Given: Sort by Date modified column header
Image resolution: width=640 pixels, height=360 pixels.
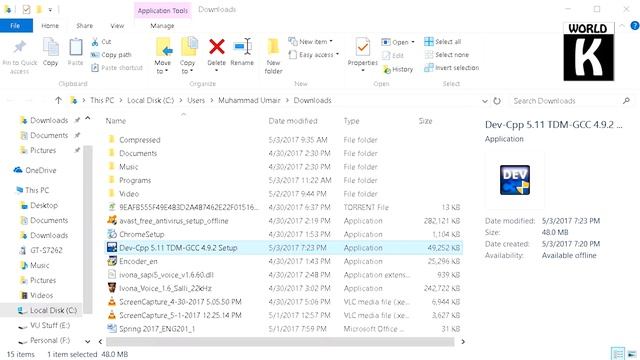Looking at the screenshot, I should pyautogui.click(x=293, y=121).
